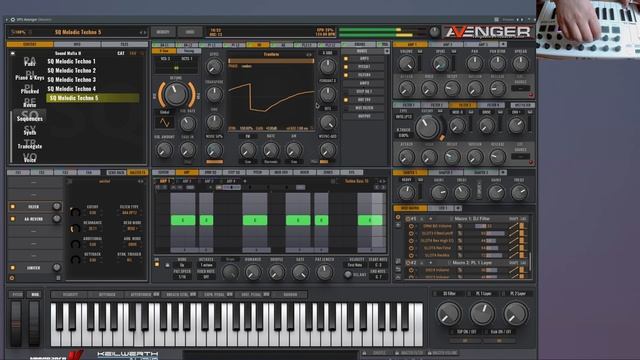Viewport: 640px width, 360px height.
Task: Click the Spread knob in AMP section
Action: pyautogui.click(x=520, y=64)
